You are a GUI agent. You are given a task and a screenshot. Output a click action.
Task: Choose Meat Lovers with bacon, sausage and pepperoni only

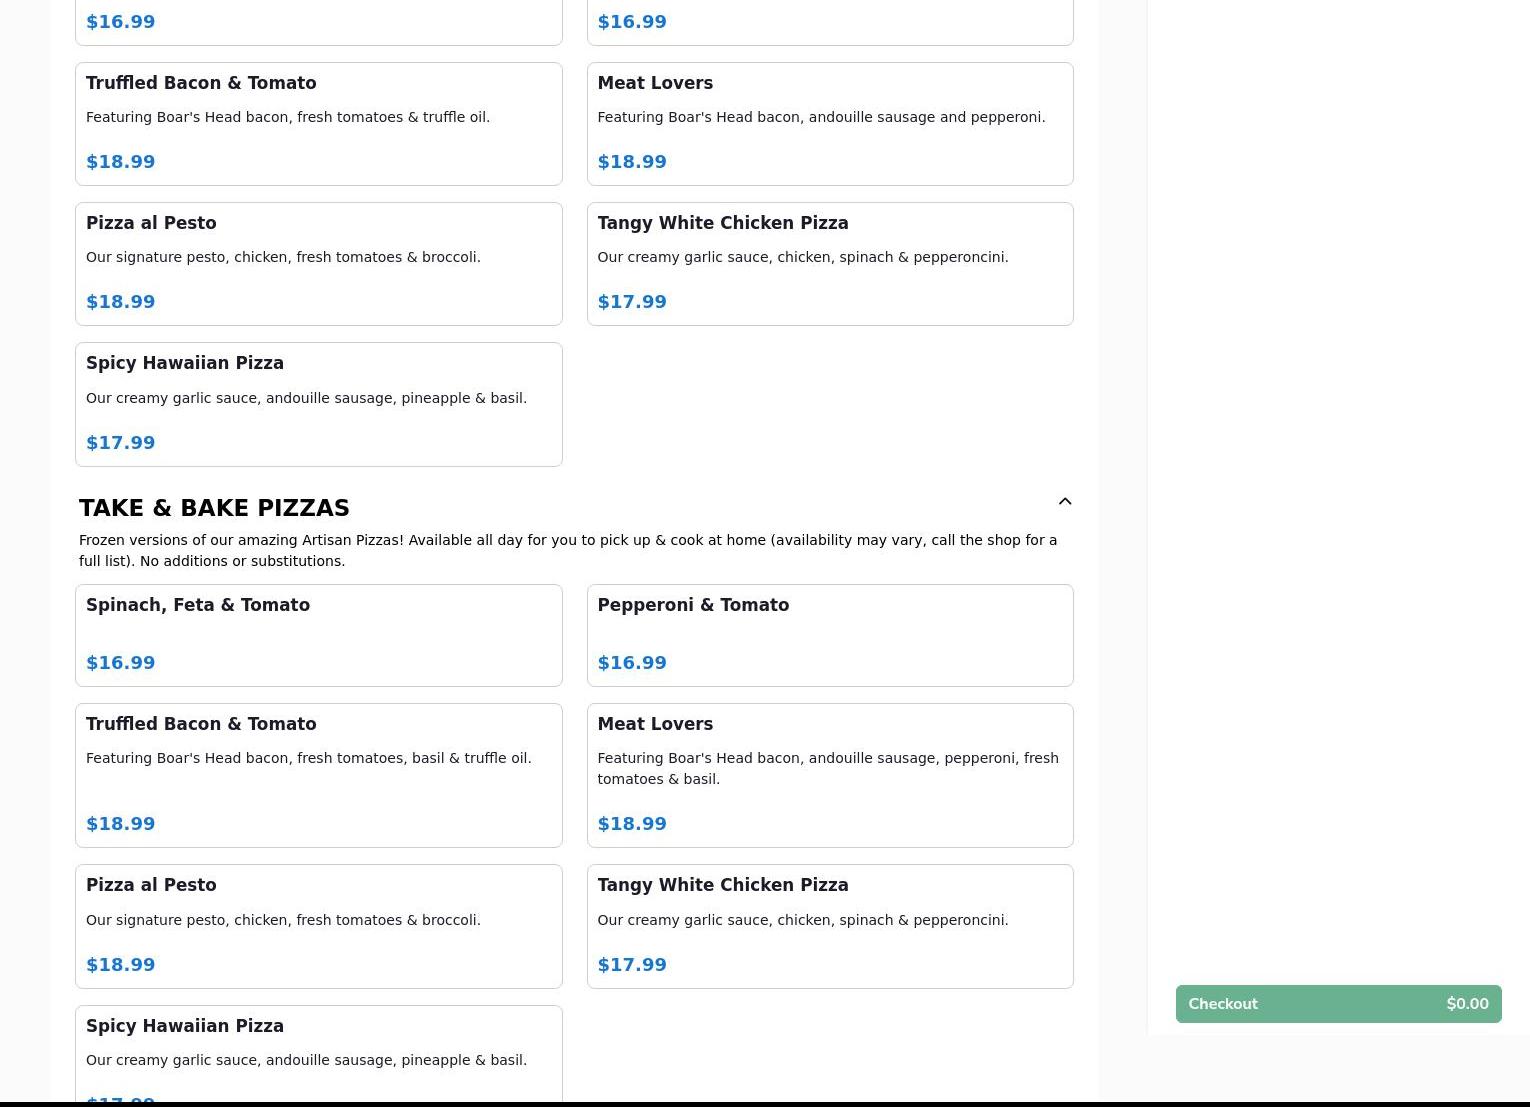(x=829, y=124)
